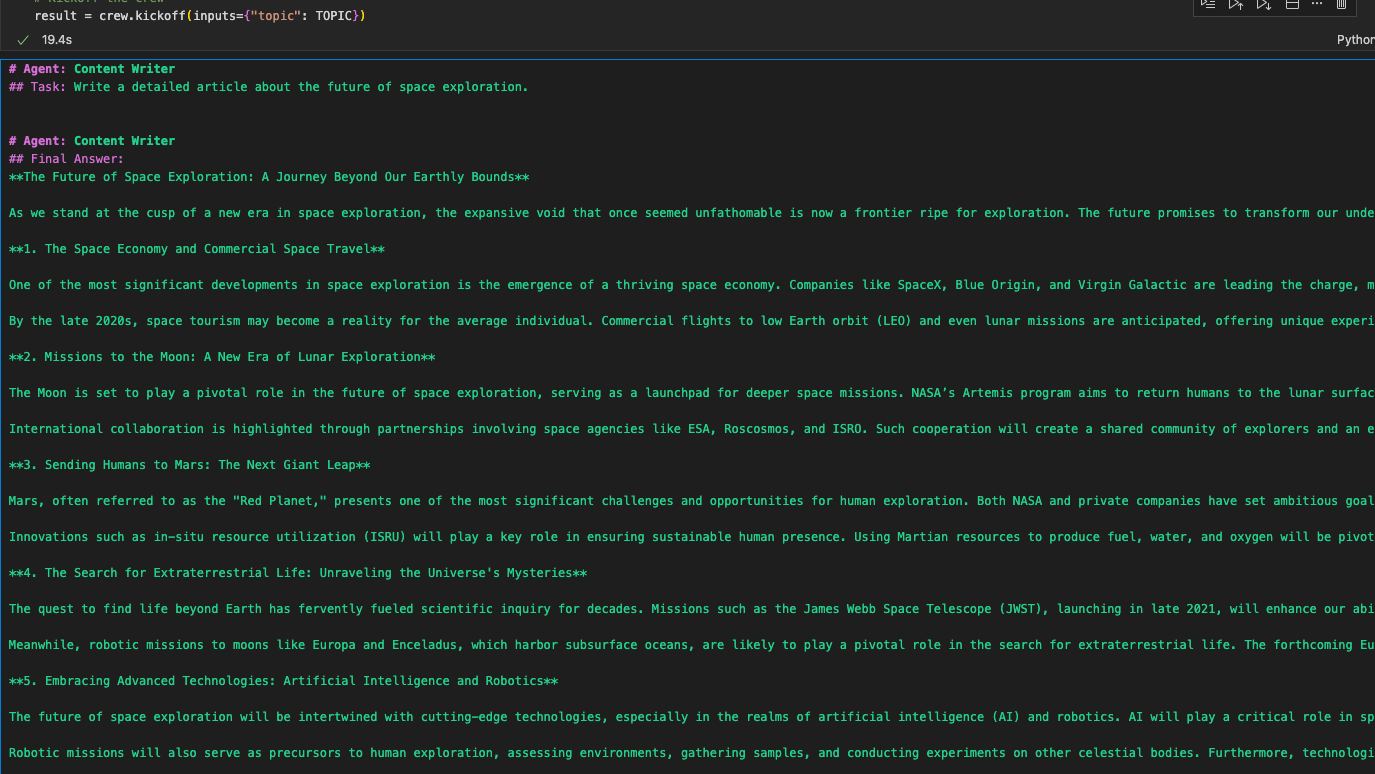Open the cell's More Actions ellipsis menu
This screenshot has width=1375, height=774.
point(1317,5)
